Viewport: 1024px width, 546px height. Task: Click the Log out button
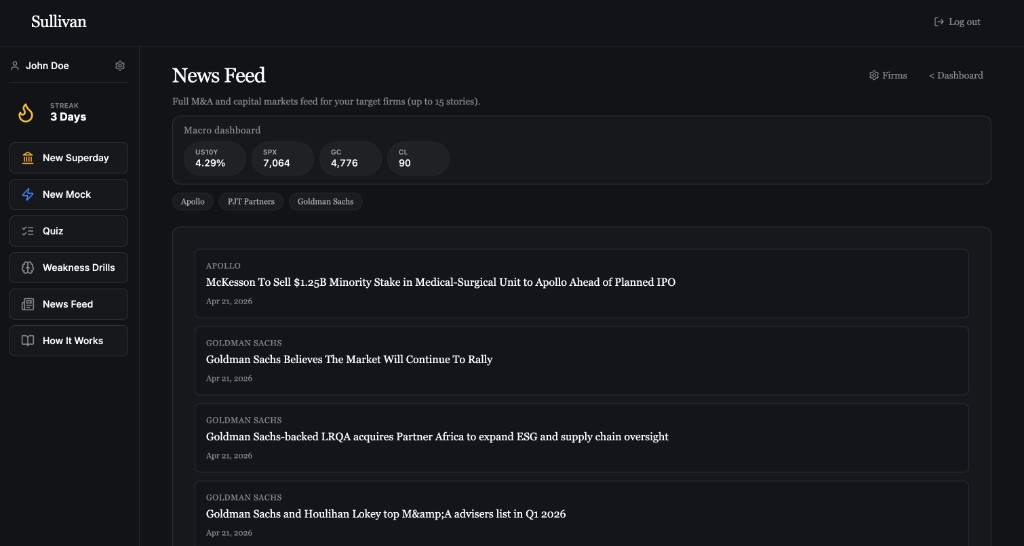click(x=957, y=22)
